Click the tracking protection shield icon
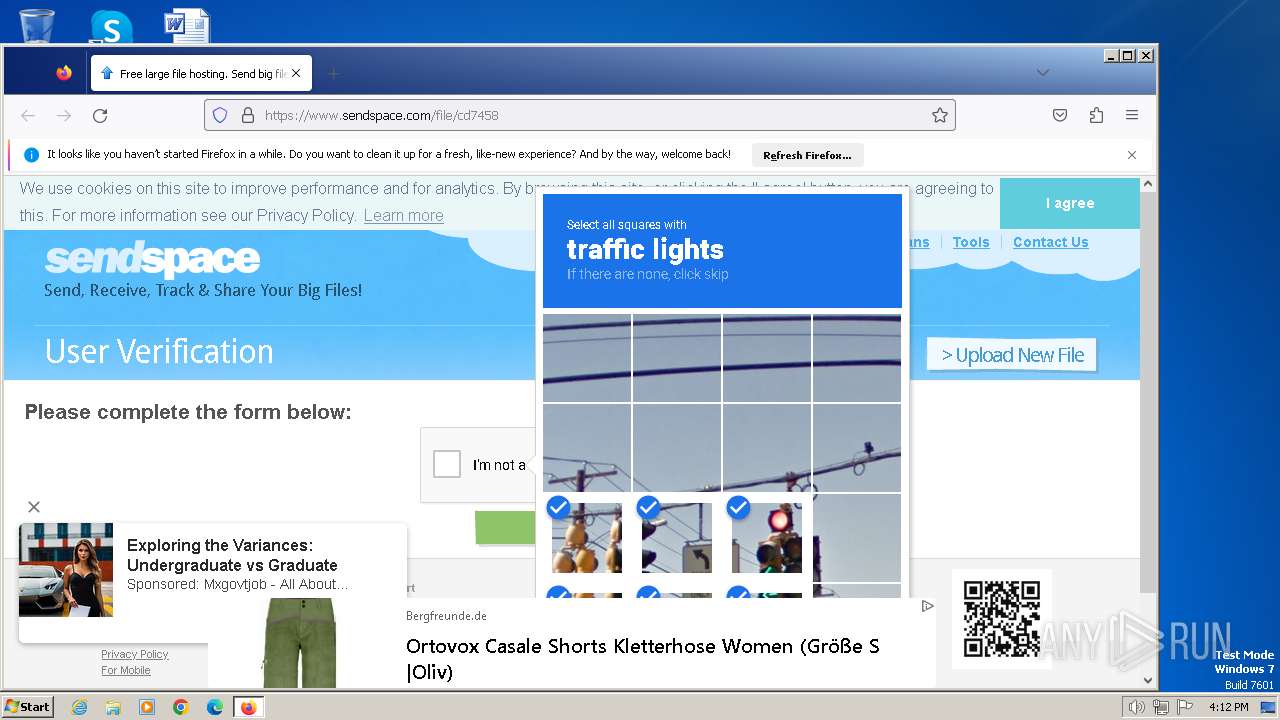Image resolution: width=1280 pixels, height=720 pixels. [x=220, y=115]
